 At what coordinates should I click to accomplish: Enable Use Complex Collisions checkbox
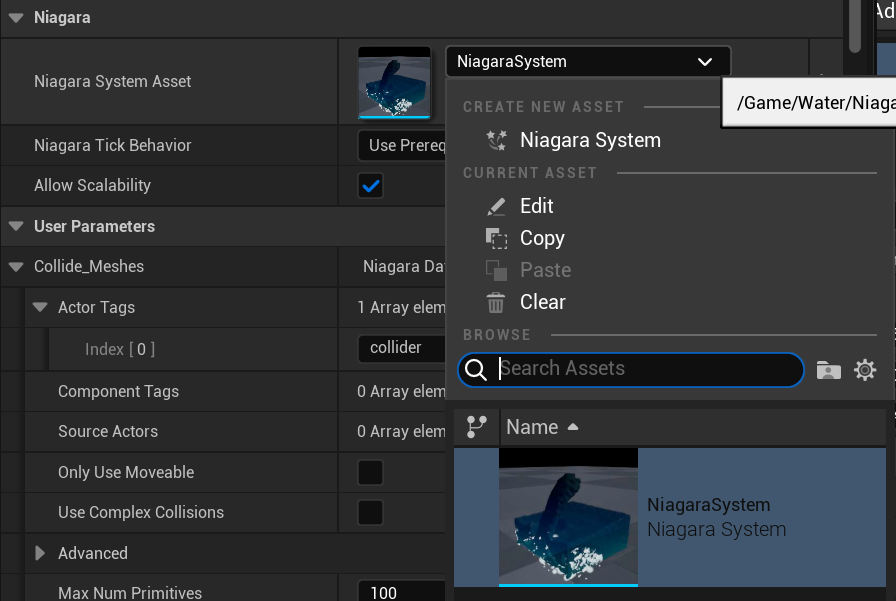coord(370,512)
